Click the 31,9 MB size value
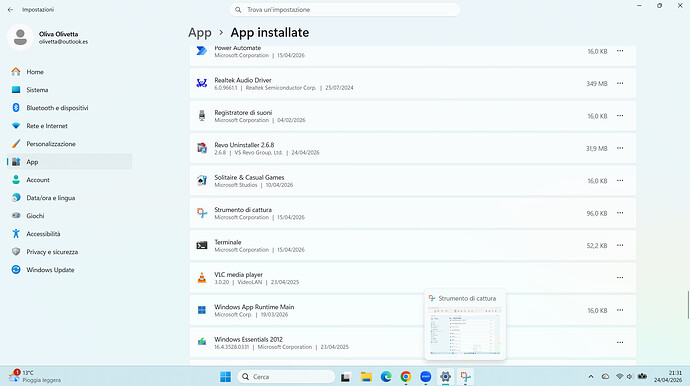Image resolution: width=690 pixels, height=386 pixels. [597, 149]
